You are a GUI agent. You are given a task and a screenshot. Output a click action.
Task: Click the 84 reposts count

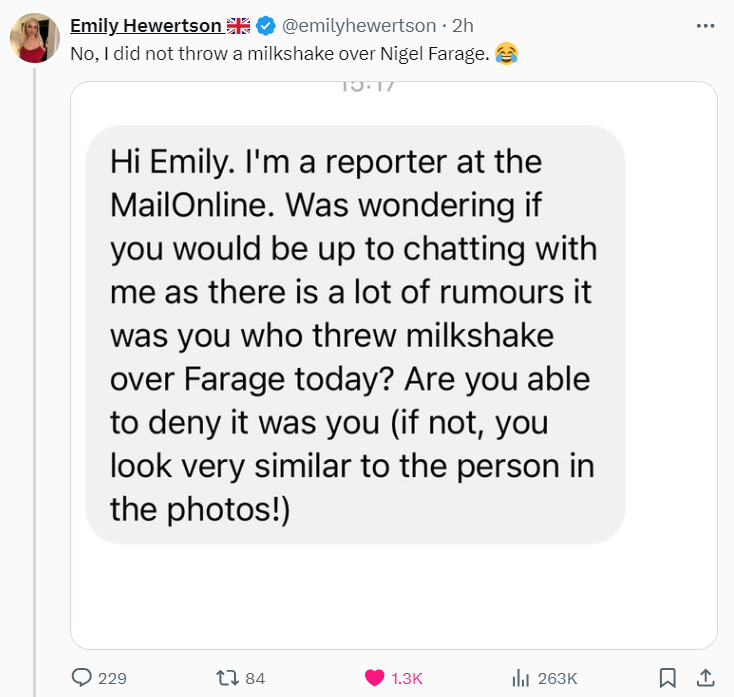pyautogui.click(x=255, y=678)
